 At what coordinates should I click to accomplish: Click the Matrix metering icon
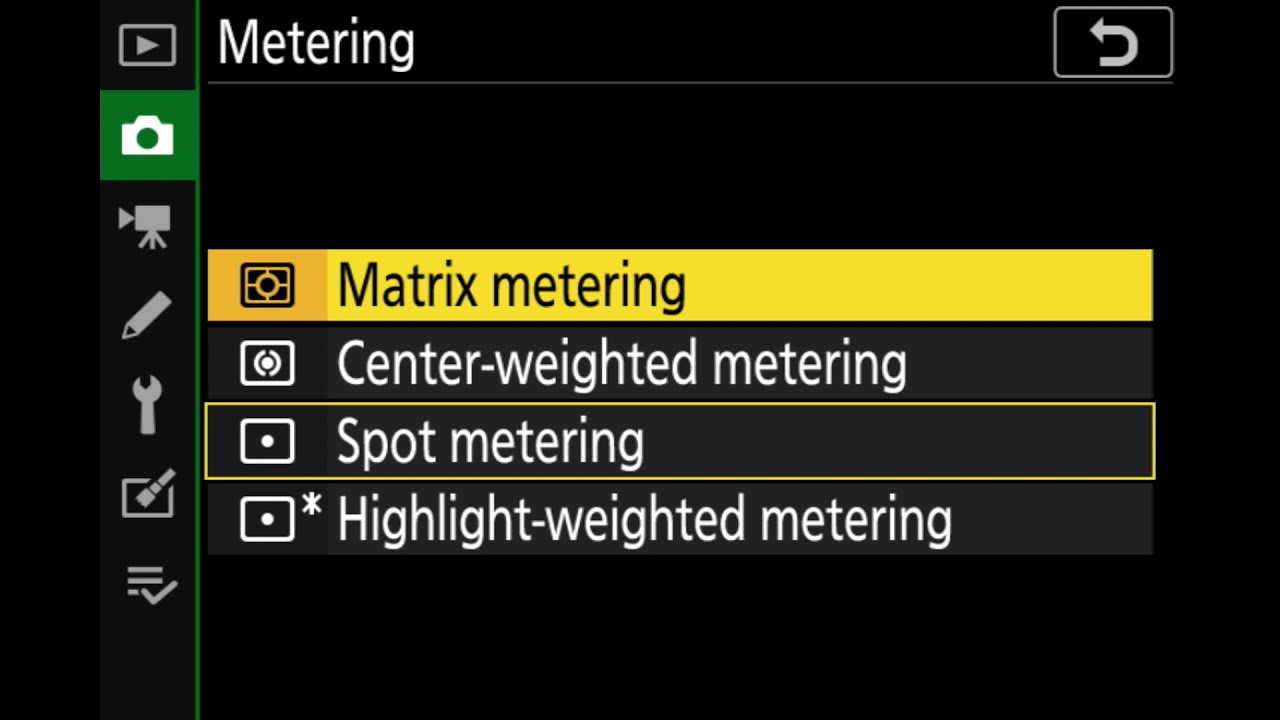point(267,286)
